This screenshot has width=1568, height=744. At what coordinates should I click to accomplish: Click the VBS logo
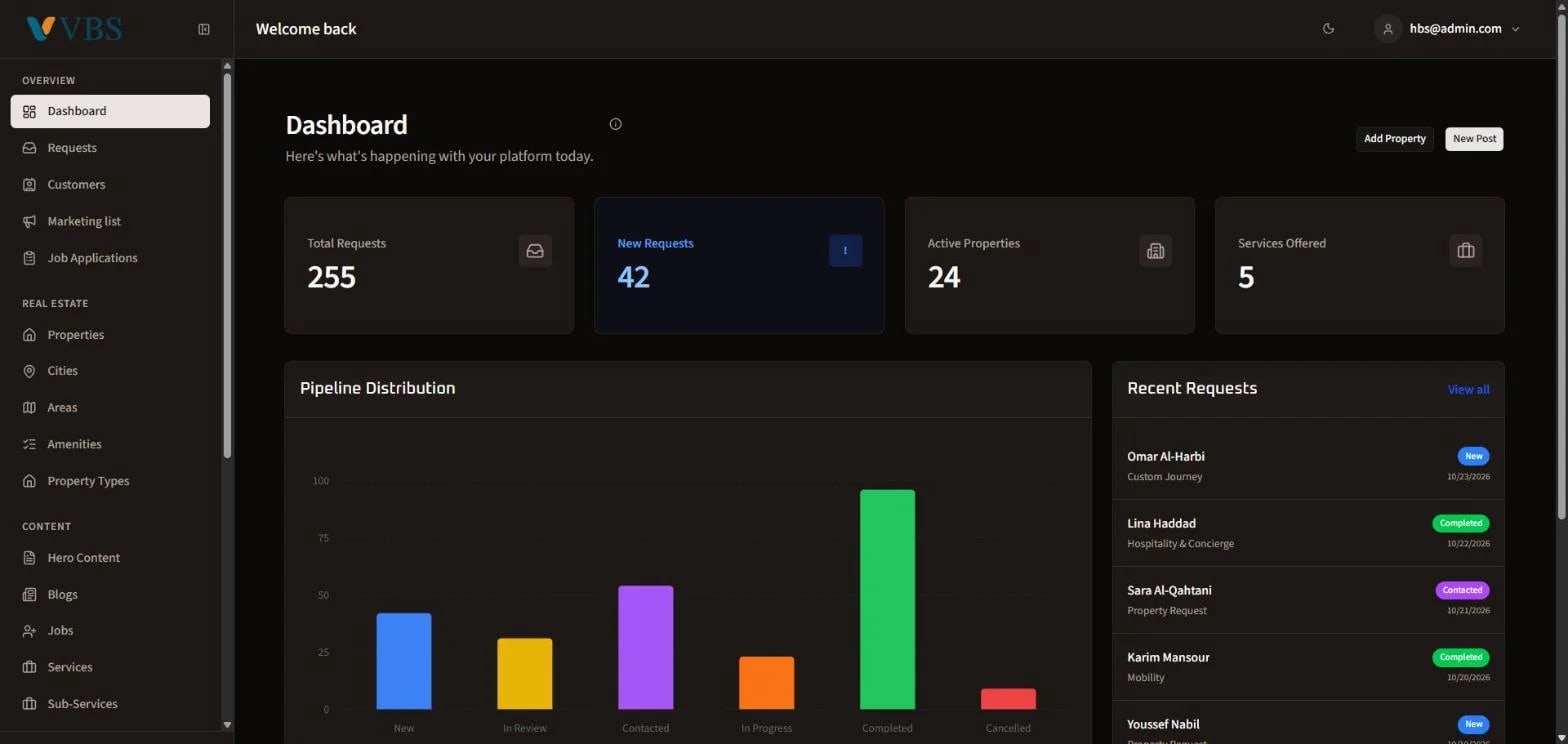click(x=74, y=29)
